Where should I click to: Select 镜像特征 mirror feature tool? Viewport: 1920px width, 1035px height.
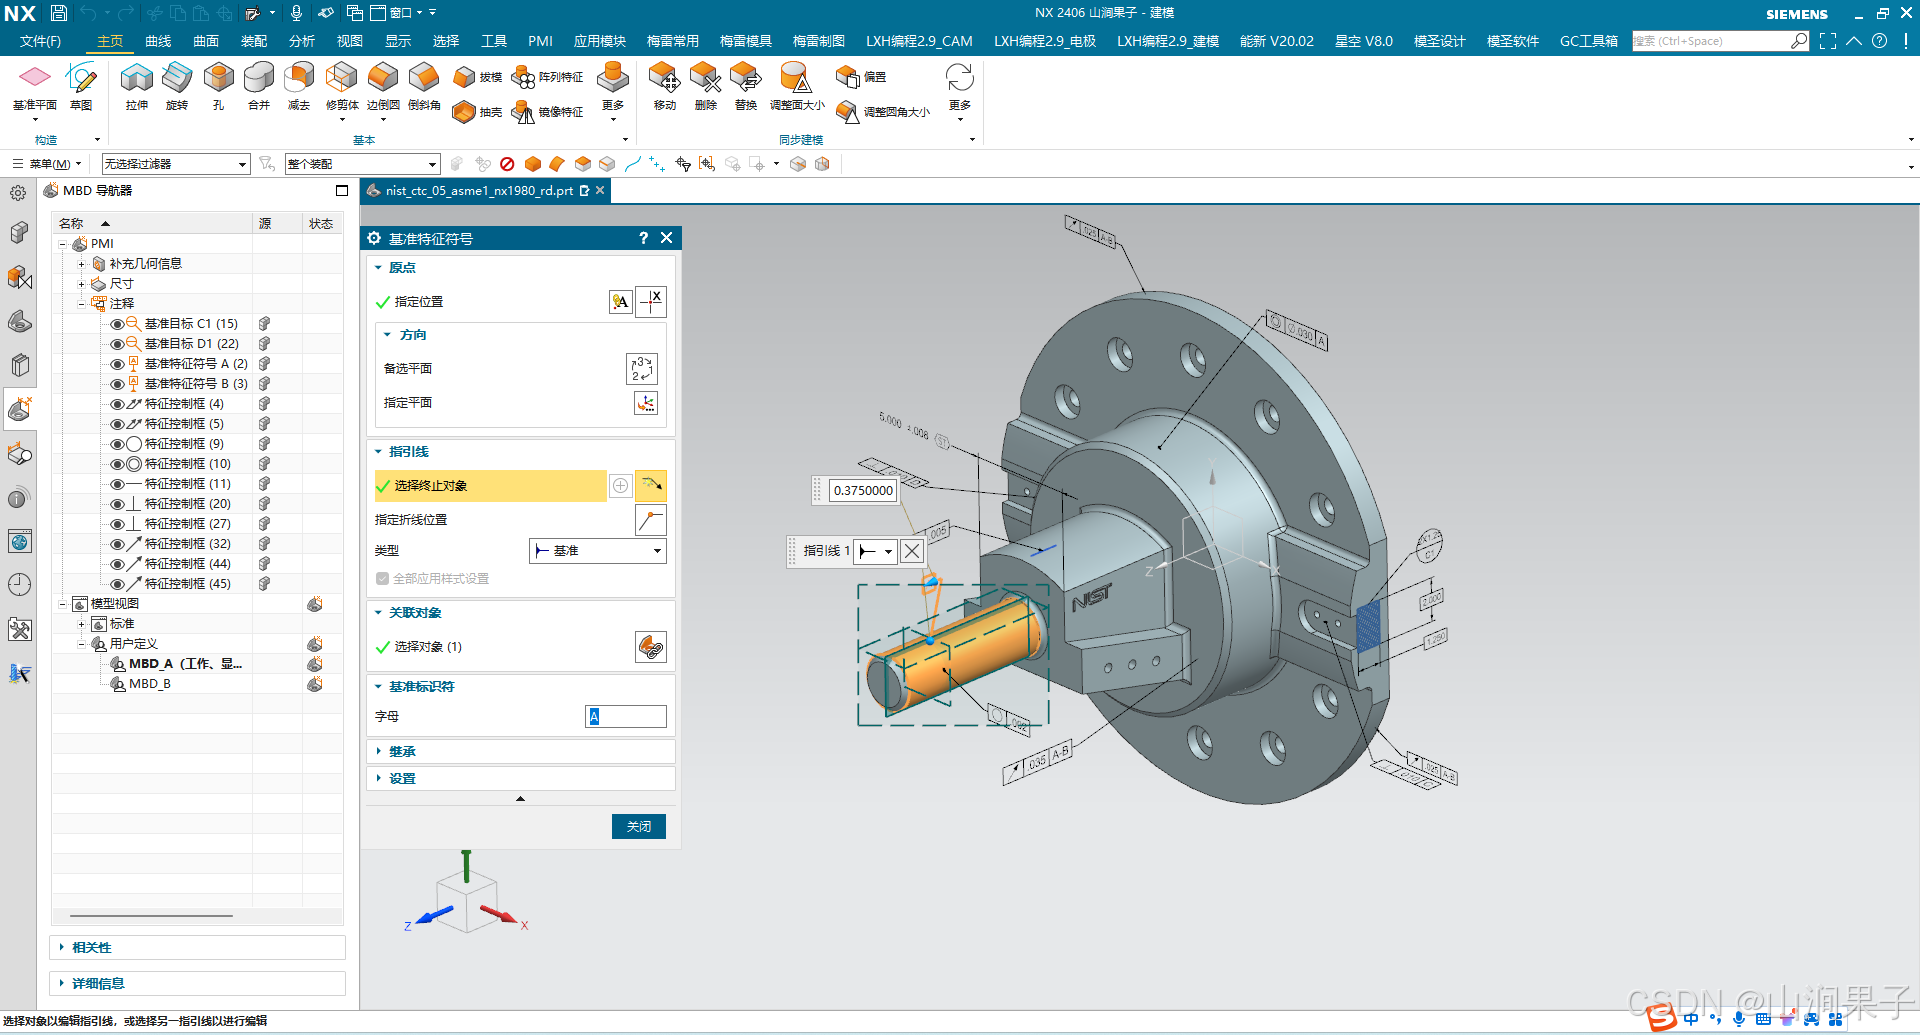pos(547,112)
